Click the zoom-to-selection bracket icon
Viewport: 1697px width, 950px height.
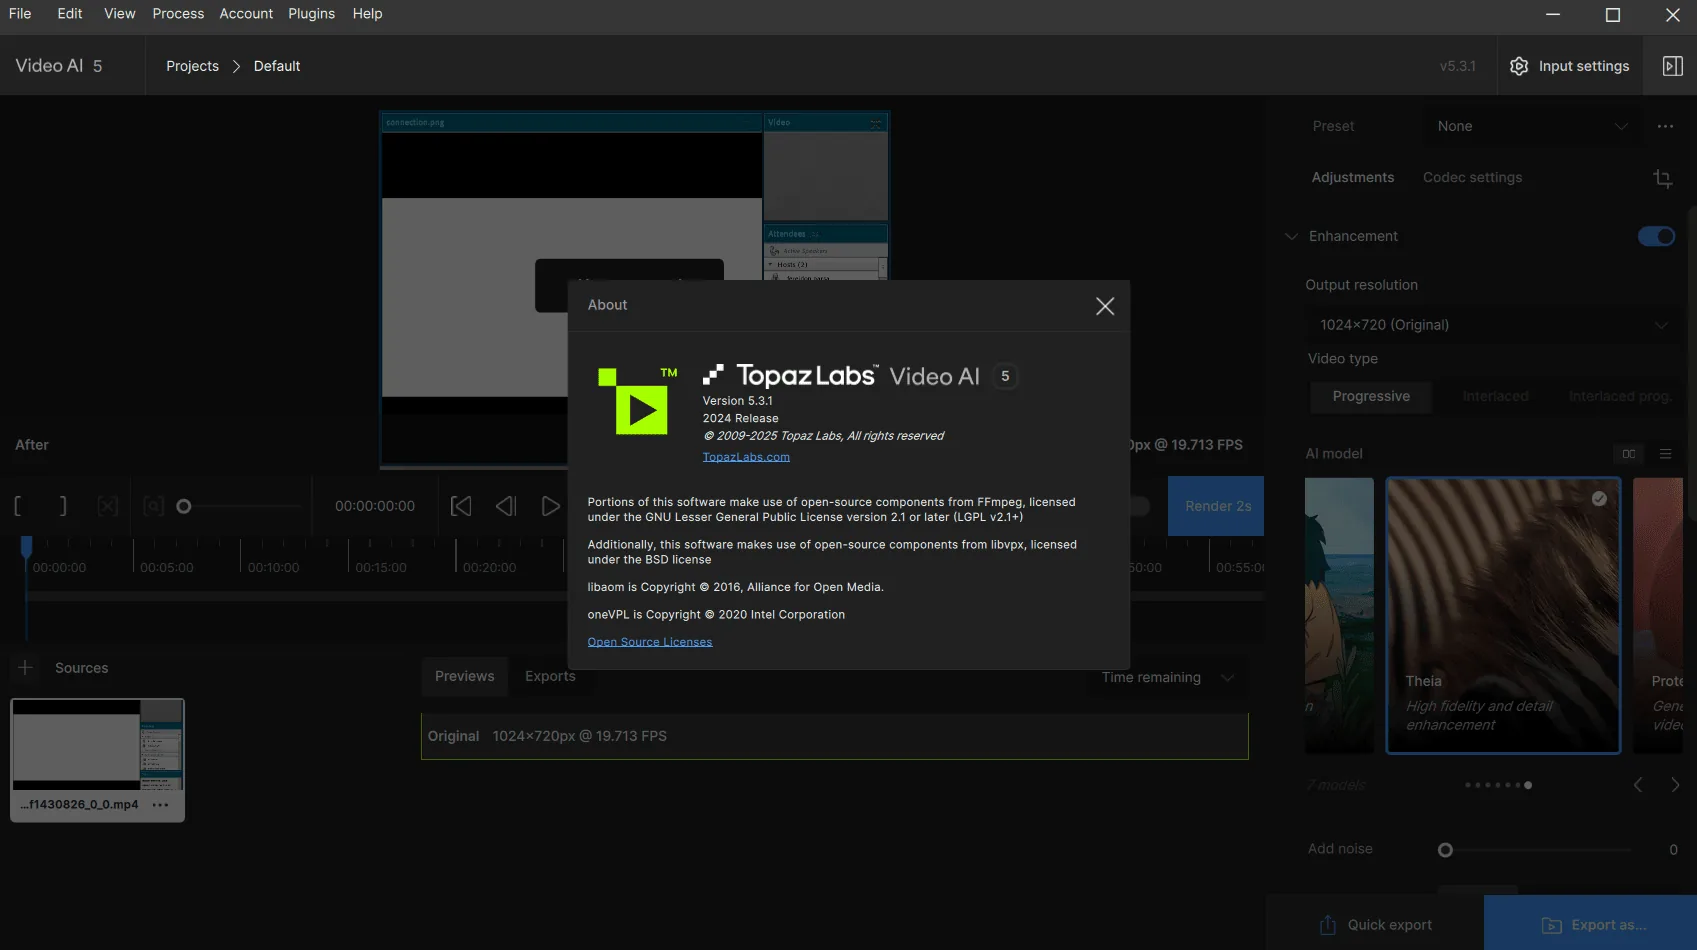(153, 506)
